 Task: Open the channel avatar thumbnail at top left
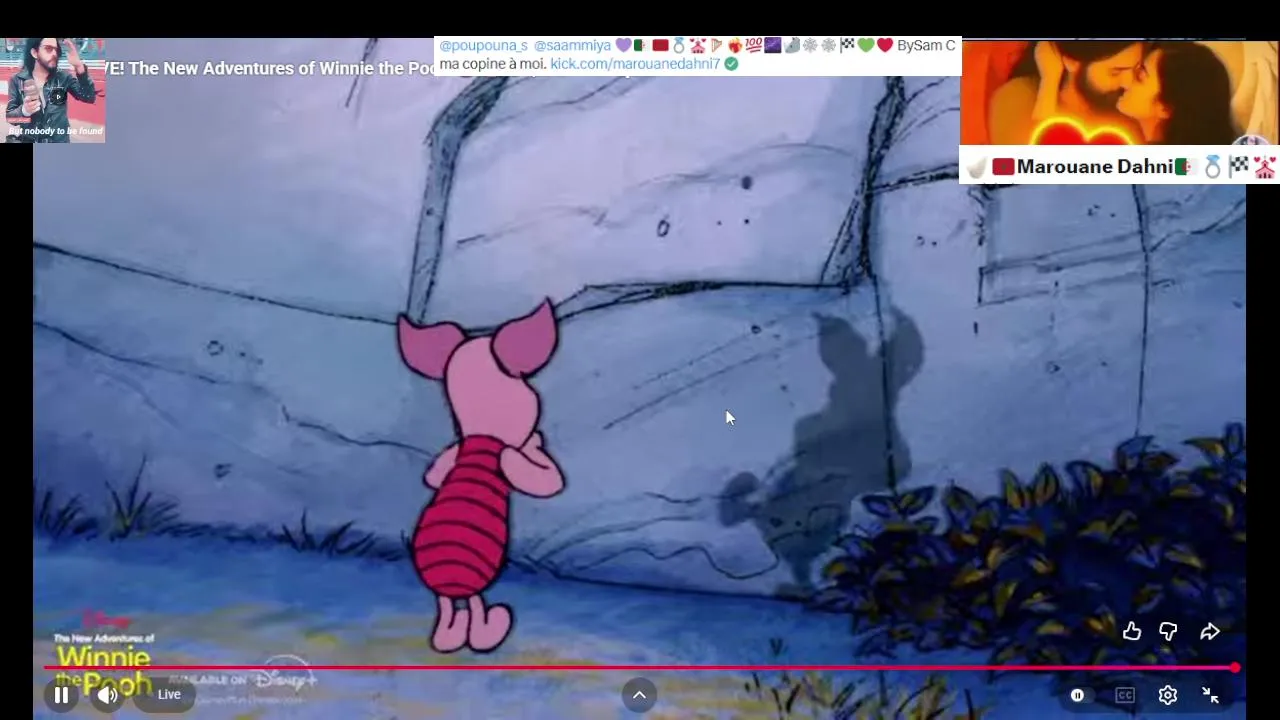pyautogui.click(x=53, y=91)
